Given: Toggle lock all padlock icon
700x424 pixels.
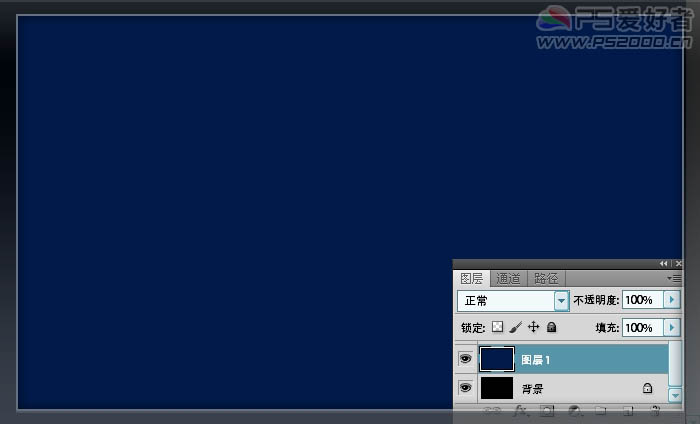Looking at the screenshot, I should 552,327.
